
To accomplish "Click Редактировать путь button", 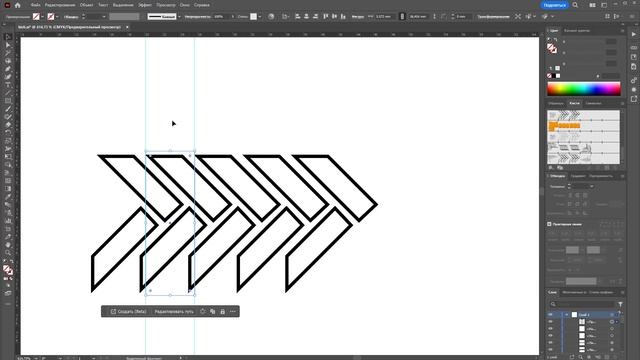I will (174, 312).
